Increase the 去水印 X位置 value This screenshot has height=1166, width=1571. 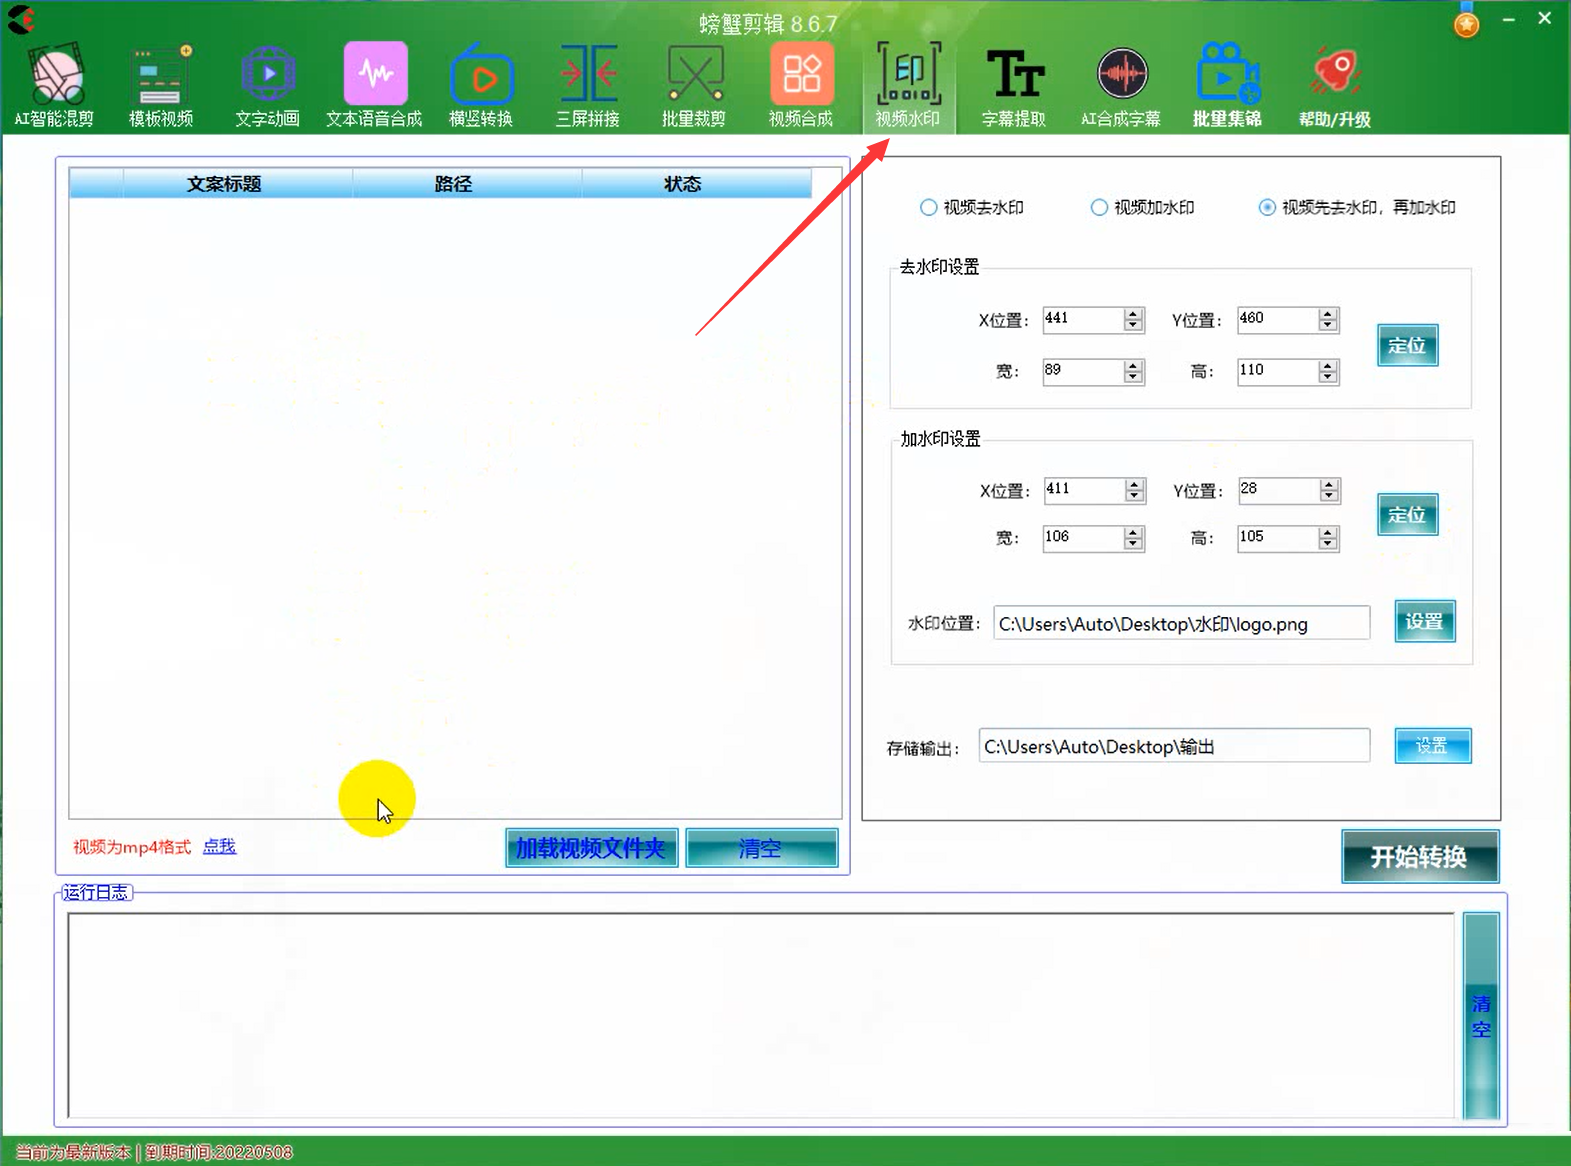click(1133, 314)
